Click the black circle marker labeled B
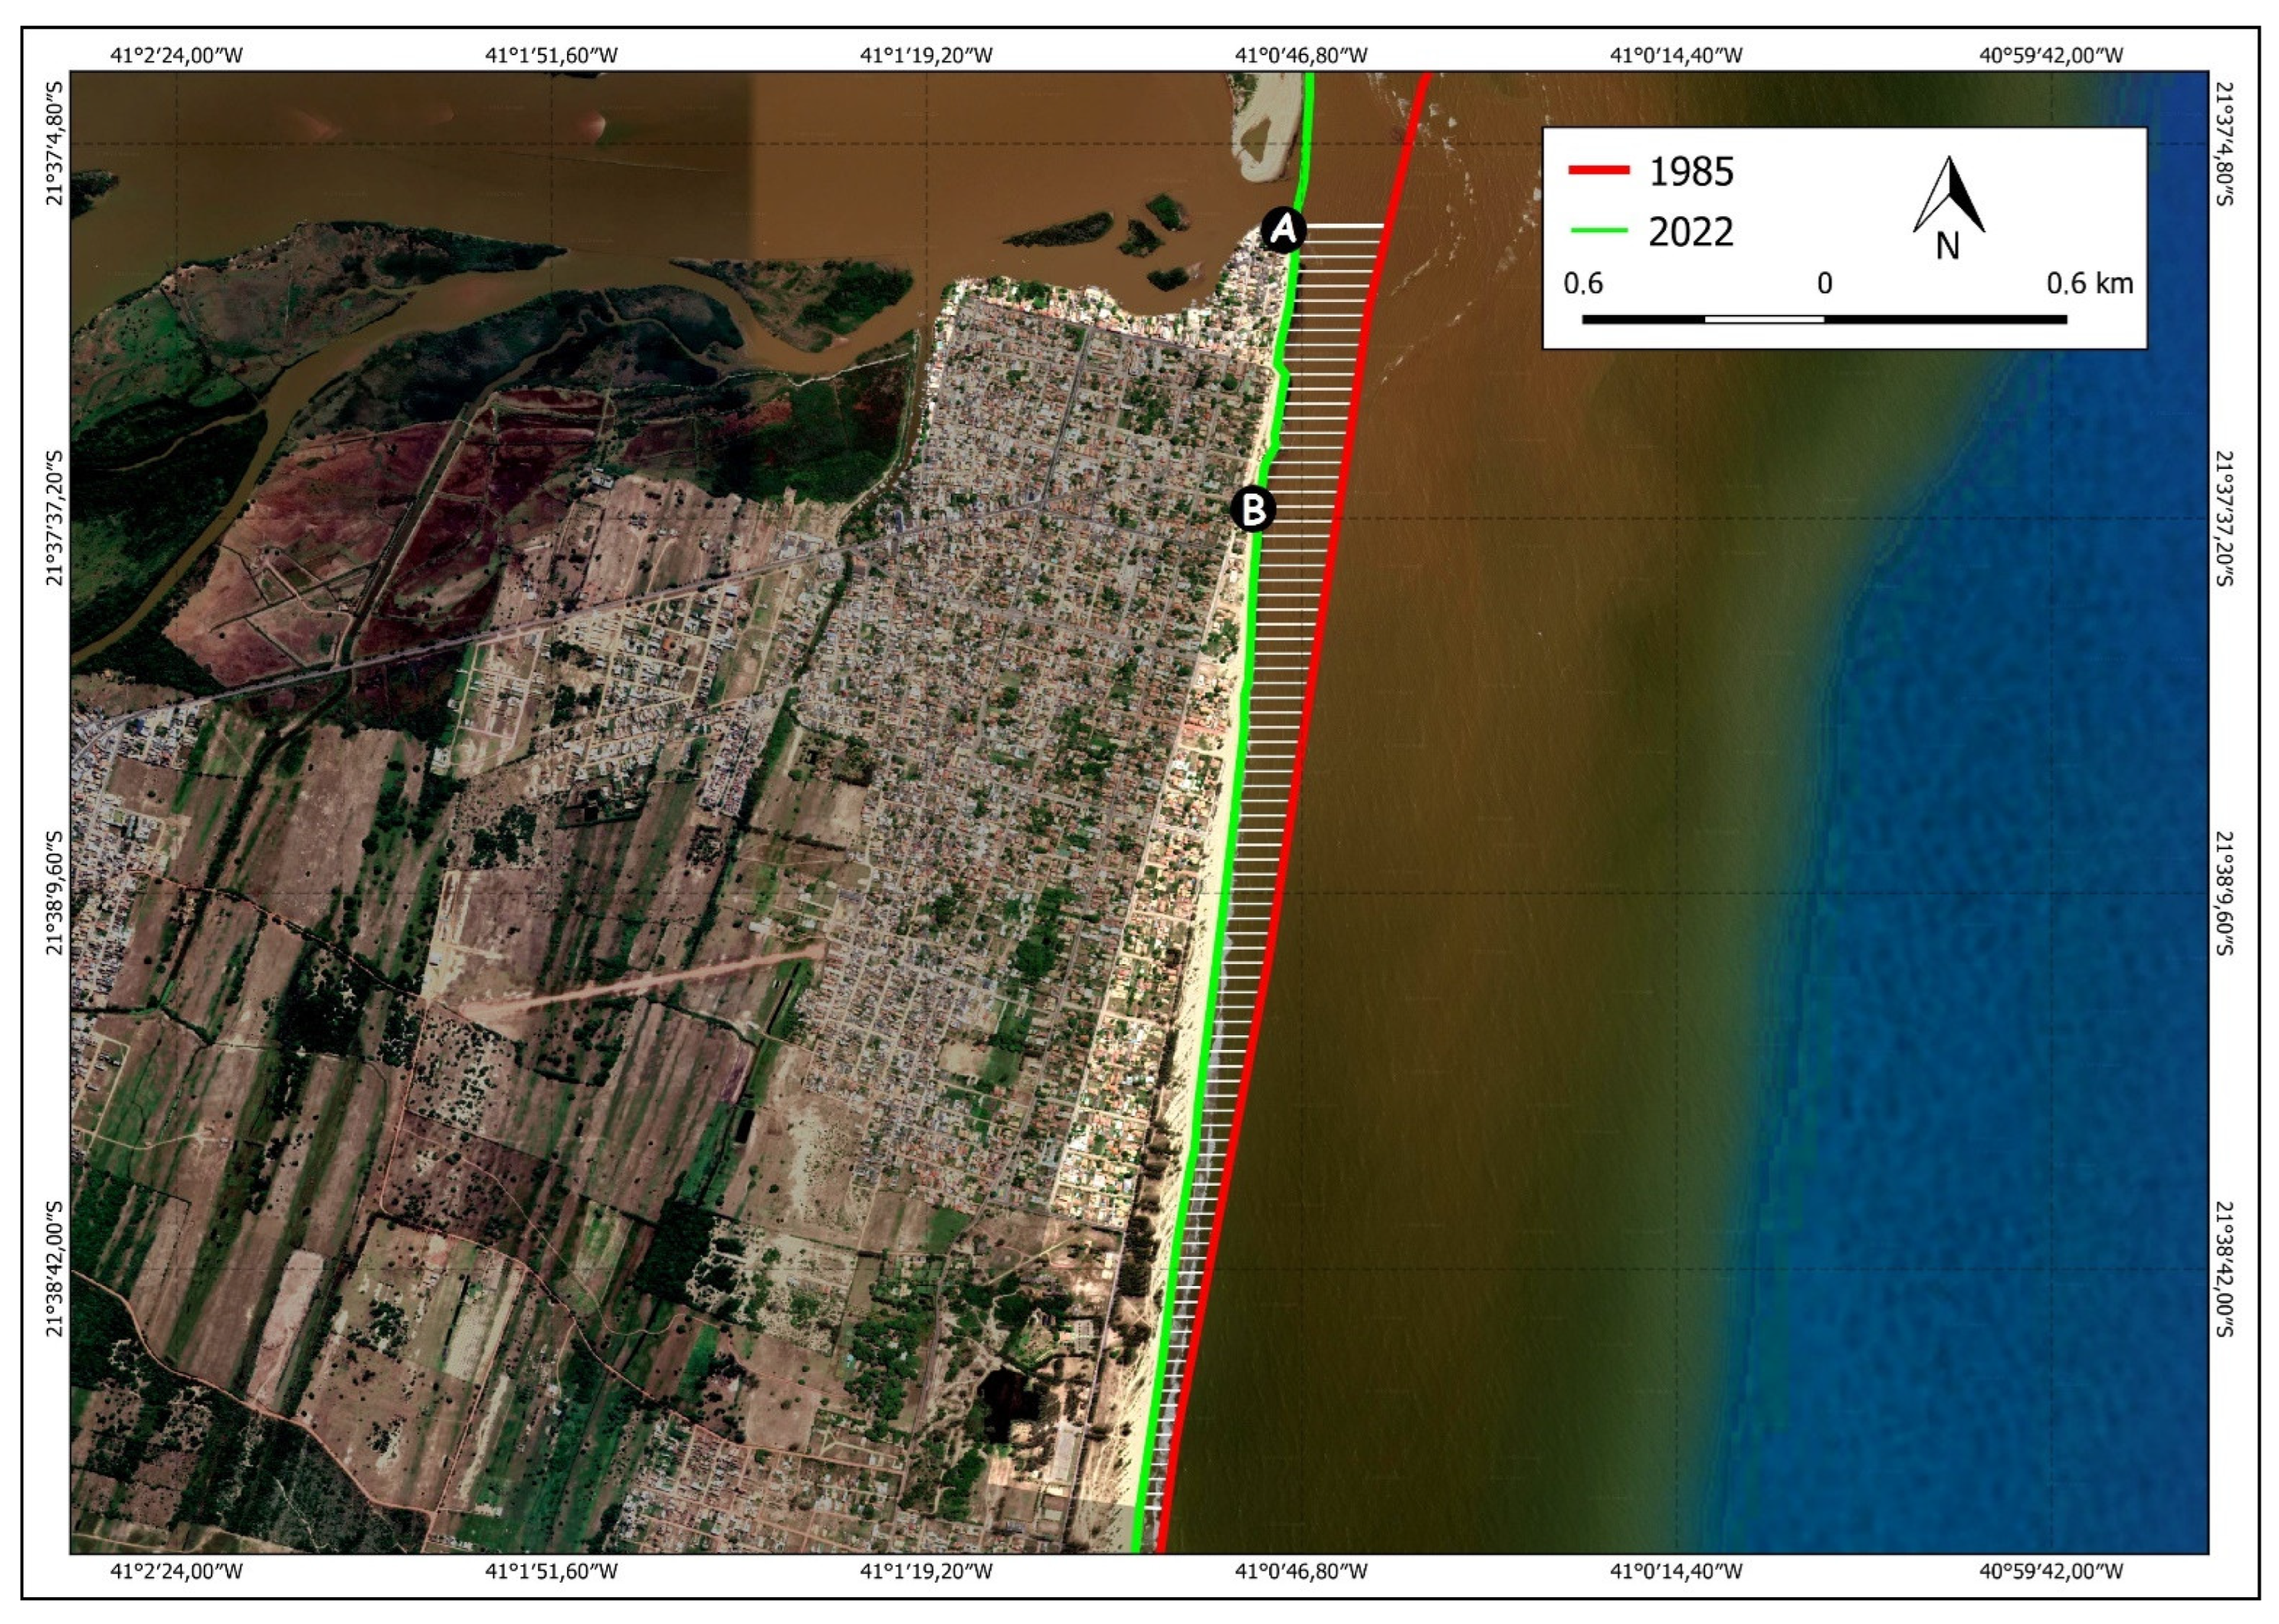This screenshot has width=2279, height=1624. (x=1253, y=509)
